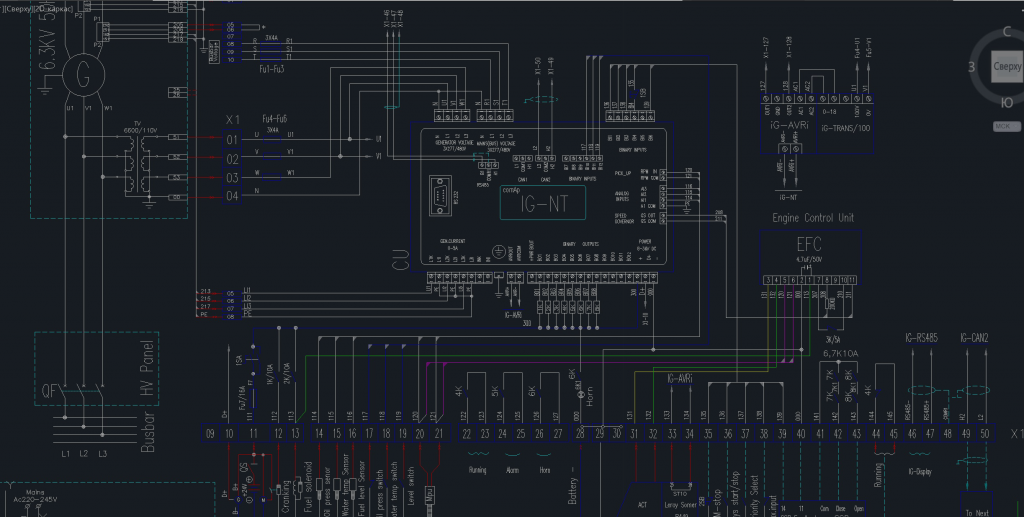The width and height of the screenshot is (1024, 517).
Task: Select the Fu7/16A fuse text
Action: (x=242, y=399)
